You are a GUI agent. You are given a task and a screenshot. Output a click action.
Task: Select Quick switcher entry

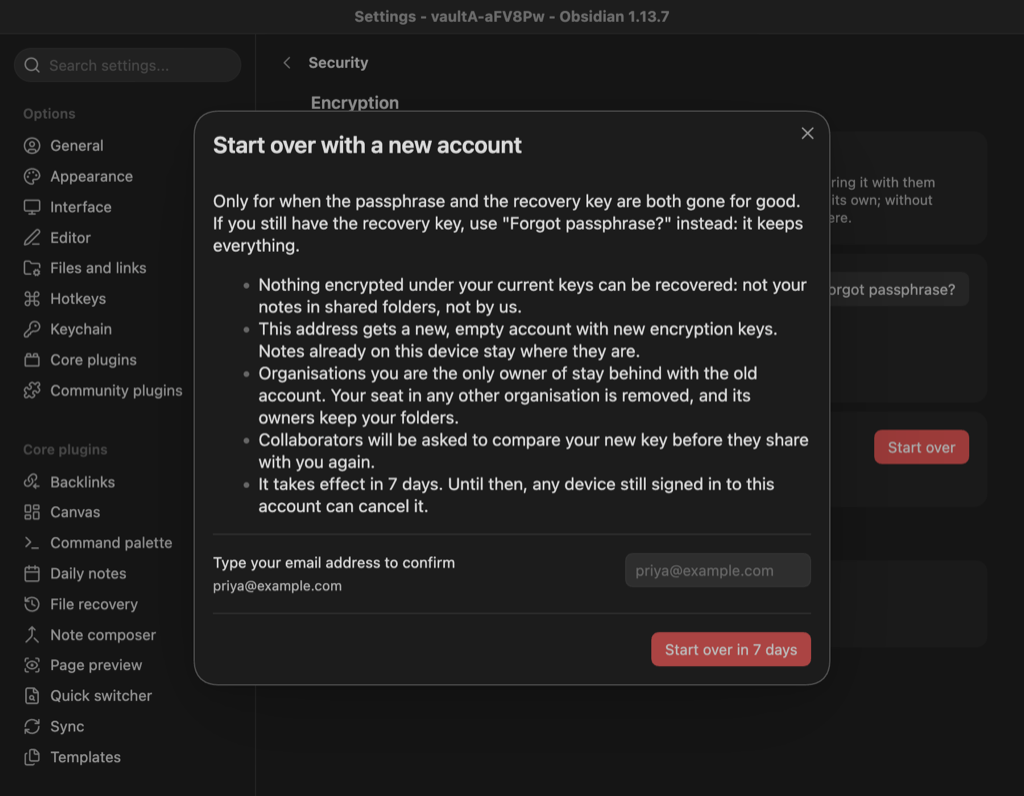(103, 695)
